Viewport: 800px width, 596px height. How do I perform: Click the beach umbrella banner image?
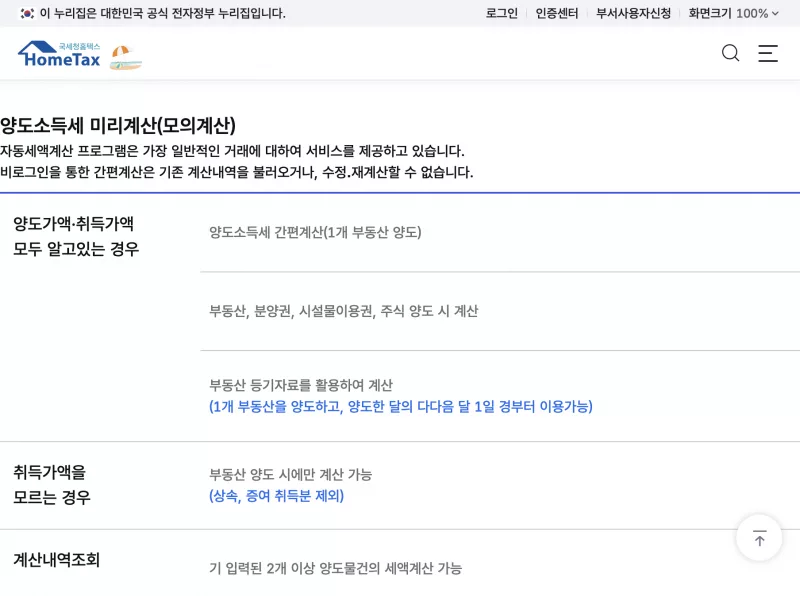coord(126,57)
